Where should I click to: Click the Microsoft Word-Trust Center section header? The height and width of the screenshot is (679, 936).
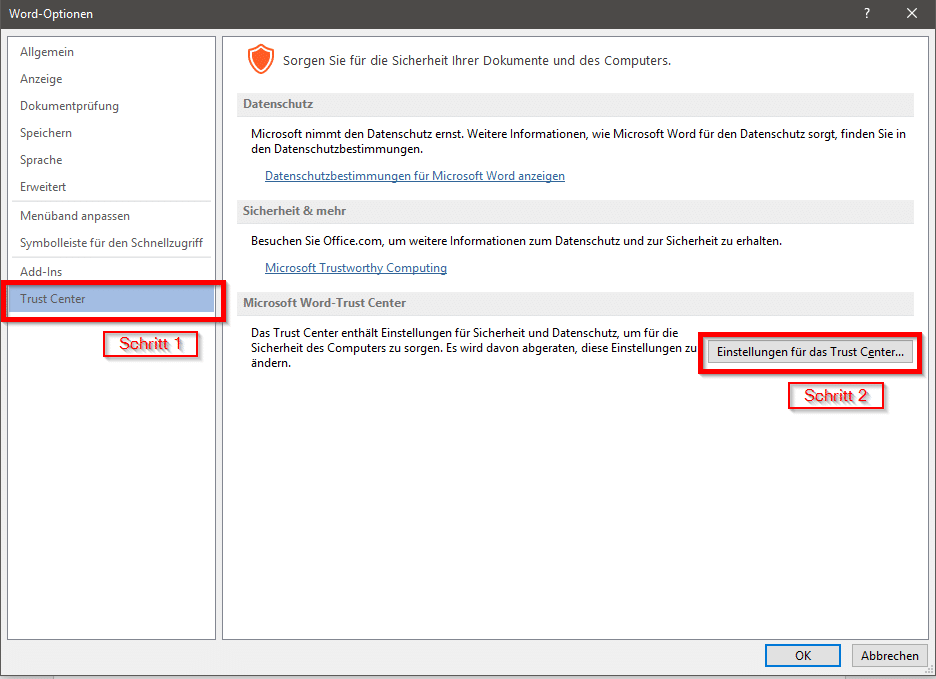[x=324, y=303]
